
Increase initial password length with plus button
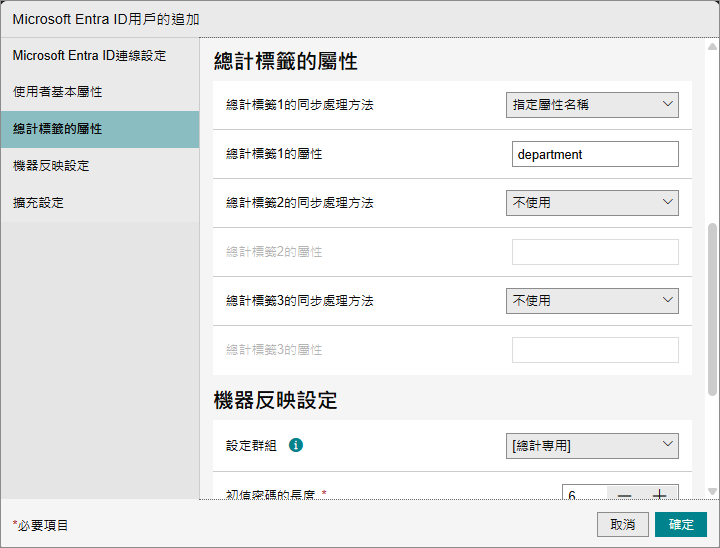point(660,494)
